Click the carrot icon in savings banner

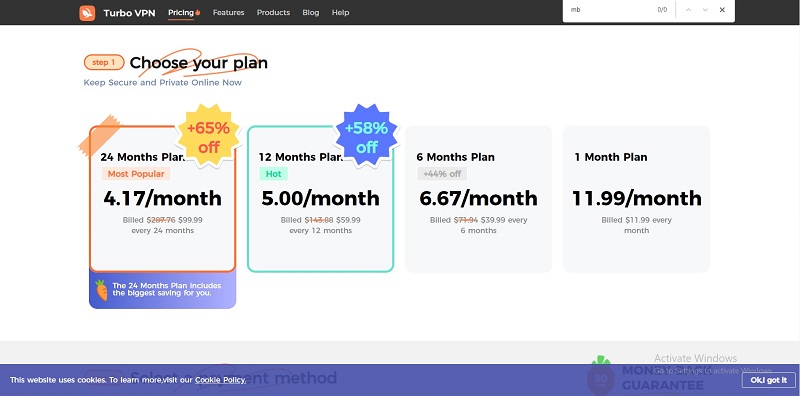pos(102,289)
